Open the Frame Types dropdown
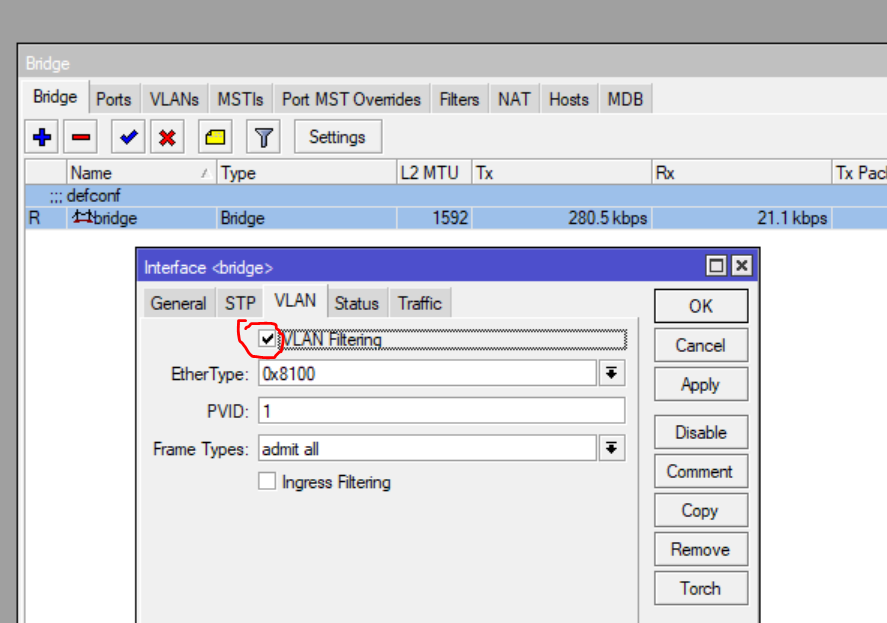Screen dimensions: 887x623 click(613, 448)
